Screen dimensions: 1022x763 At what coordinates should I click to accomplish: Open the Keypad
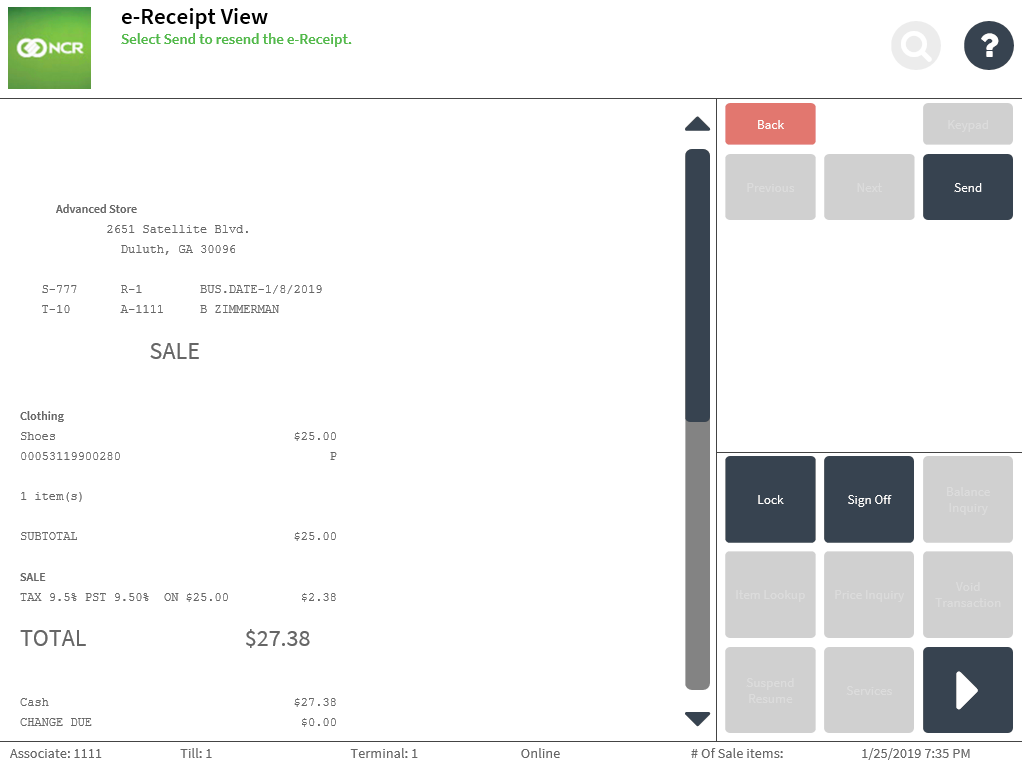(x=967, y=125)
